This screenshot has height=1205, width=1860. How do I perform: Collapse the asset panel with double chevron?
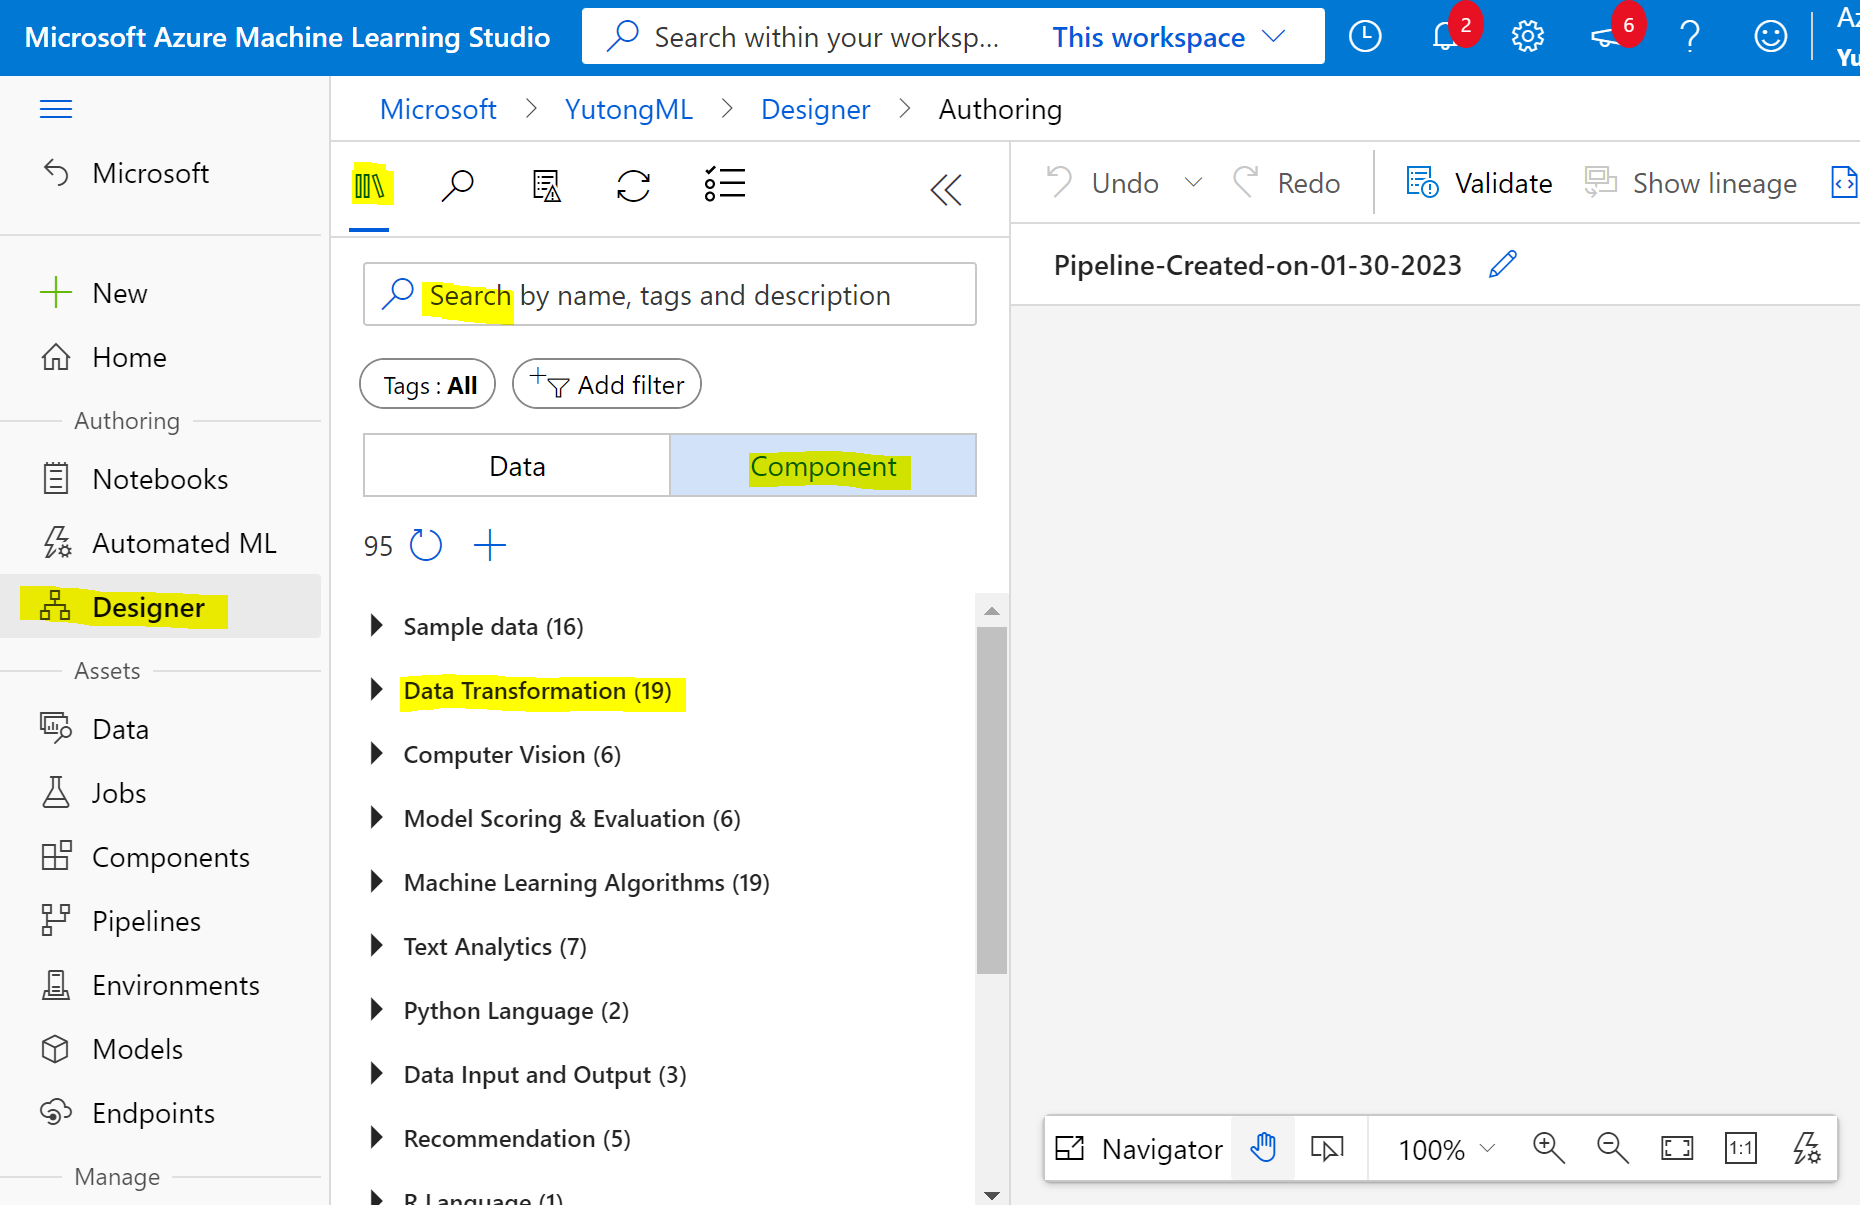[945, 189]
